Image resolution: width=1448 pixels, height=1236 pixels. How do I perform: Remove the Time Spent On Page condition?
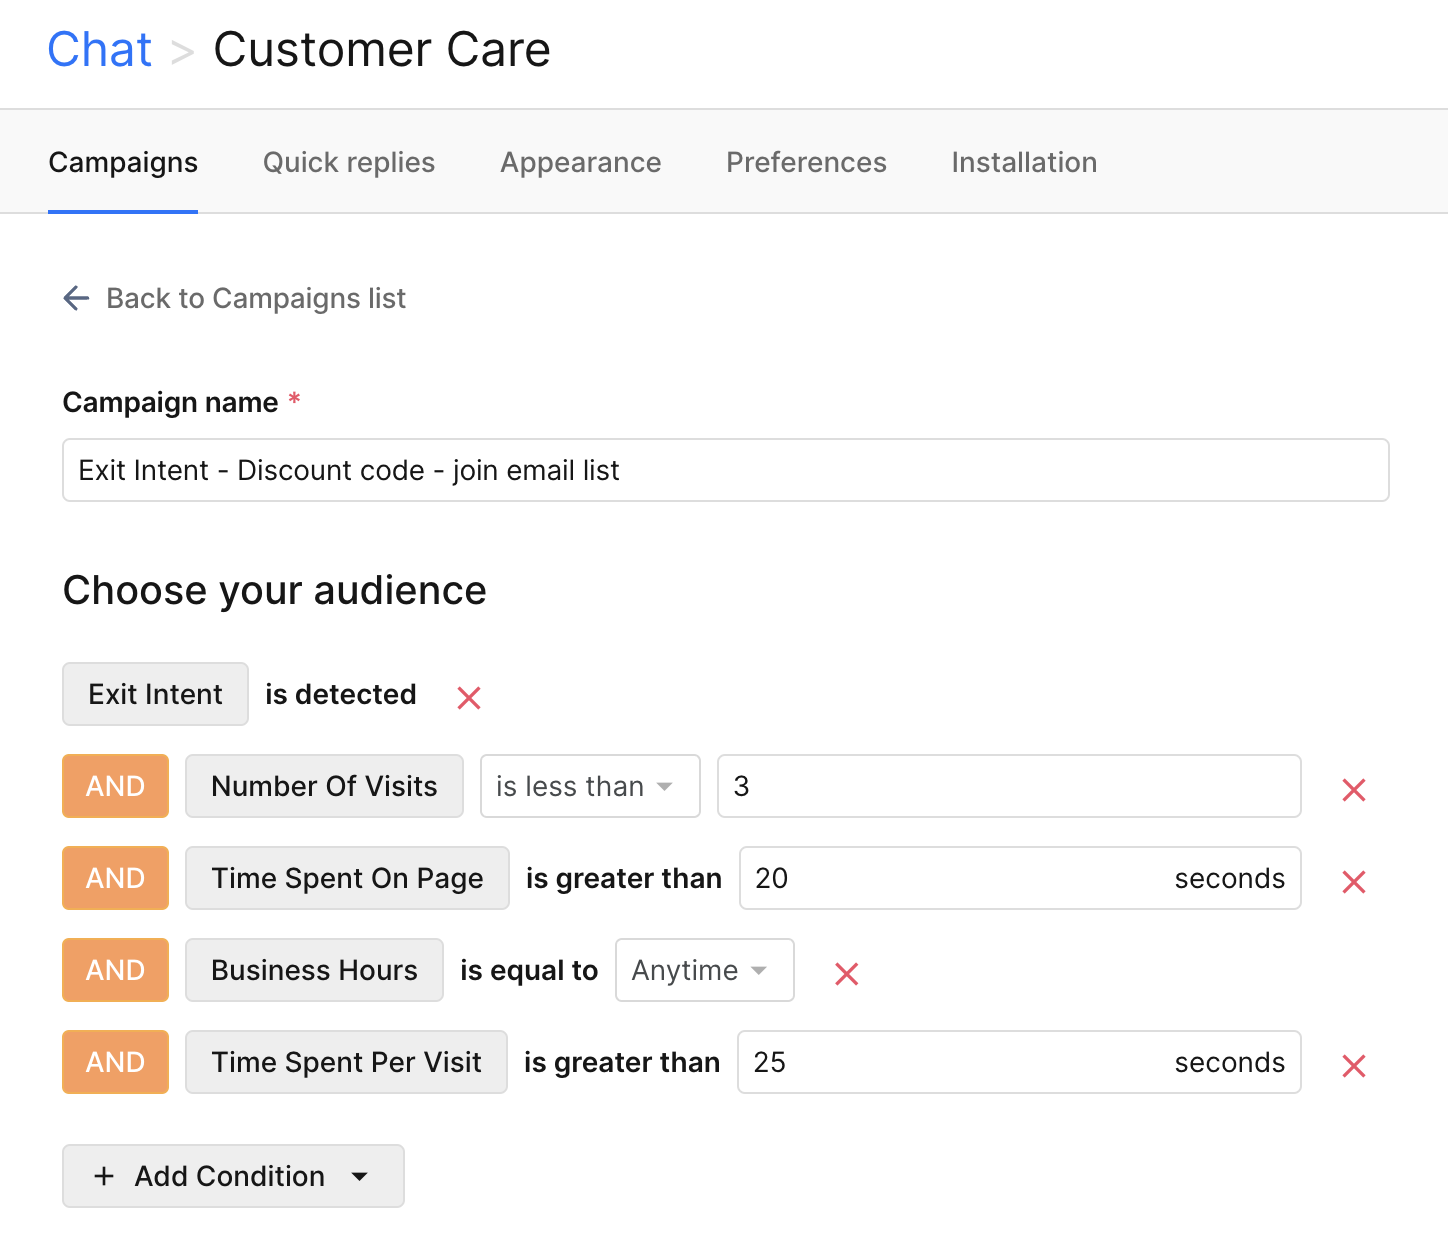pyautogui.click(x=1354, y=882)
